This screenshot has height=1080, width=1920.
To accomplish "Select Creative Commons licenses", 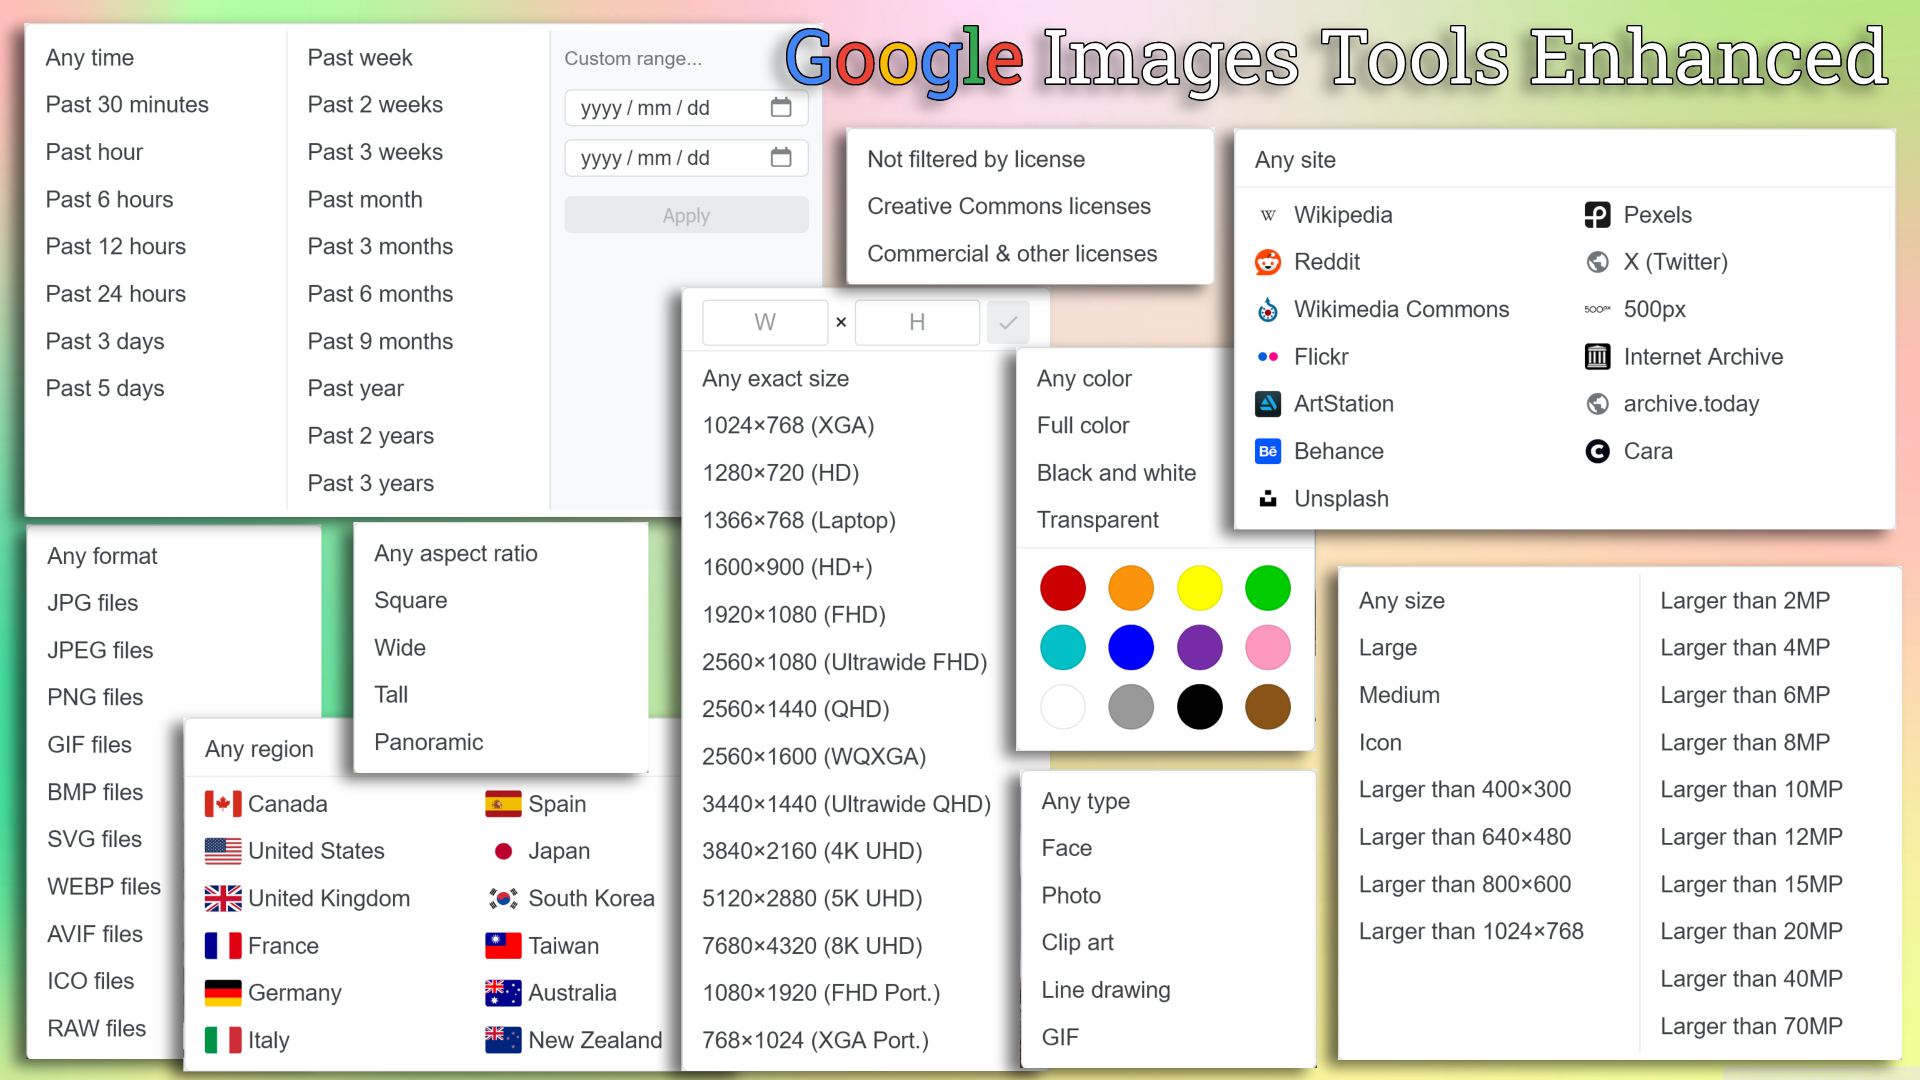I will (x=1009, y=206).
